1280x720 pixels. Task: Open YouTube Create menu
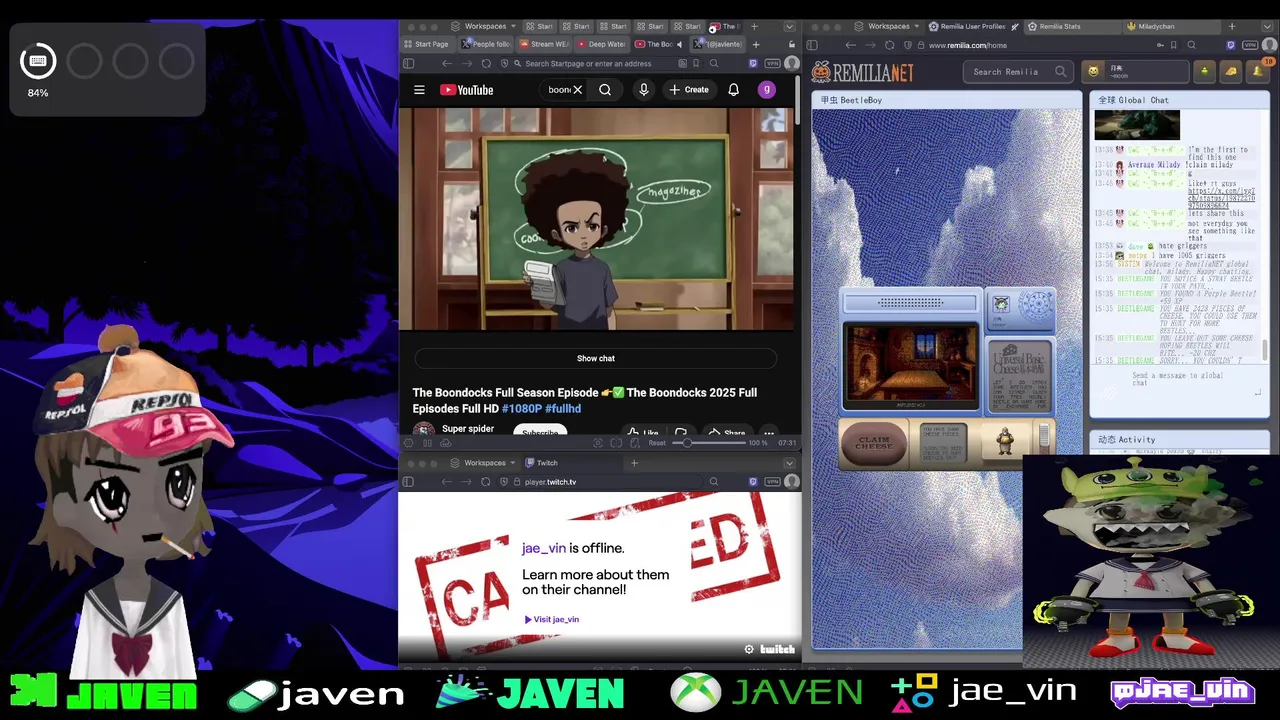pyautogui.click(x=689, y=90)
